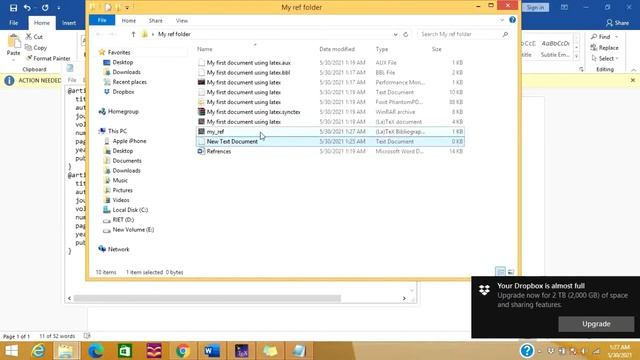Open New Volume (E:) drive
This screenshot has height=360, width=640.
(133, 229)
